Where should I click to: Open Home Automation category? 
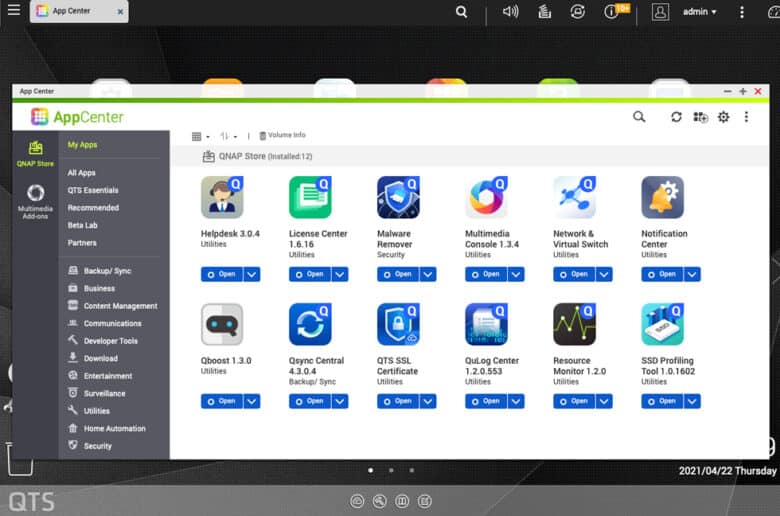point(107,428)
